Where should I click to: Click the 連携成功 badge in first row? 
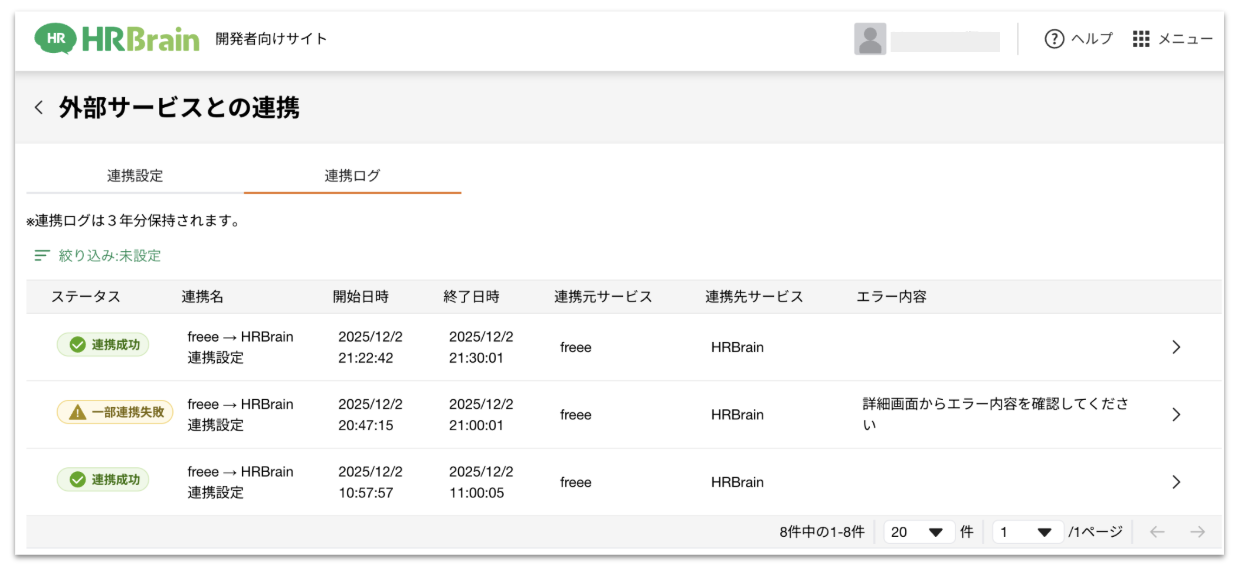coord(103,345)
